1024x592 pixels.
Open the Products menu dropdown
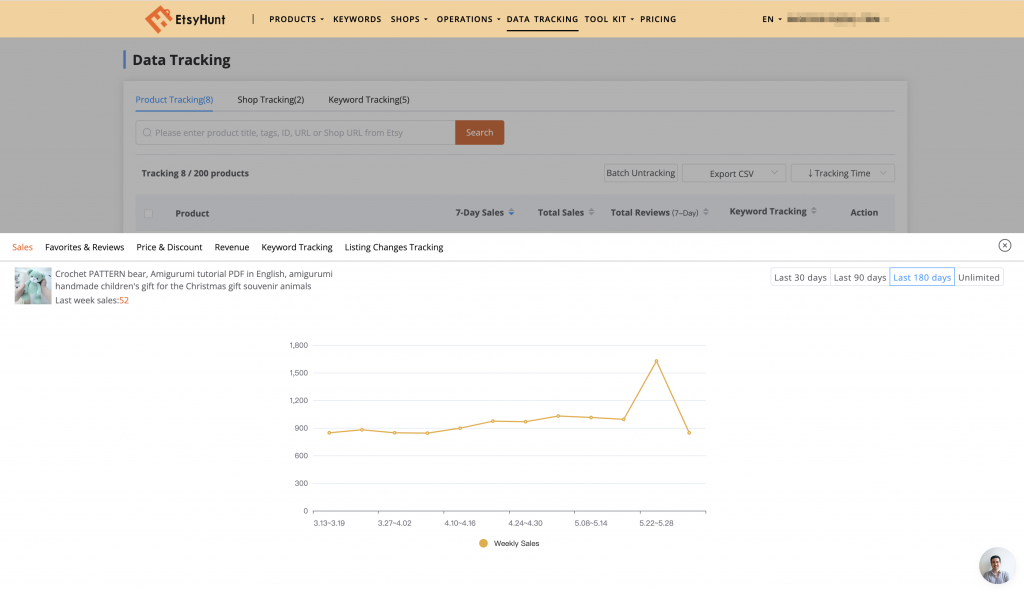coord(296,19)
